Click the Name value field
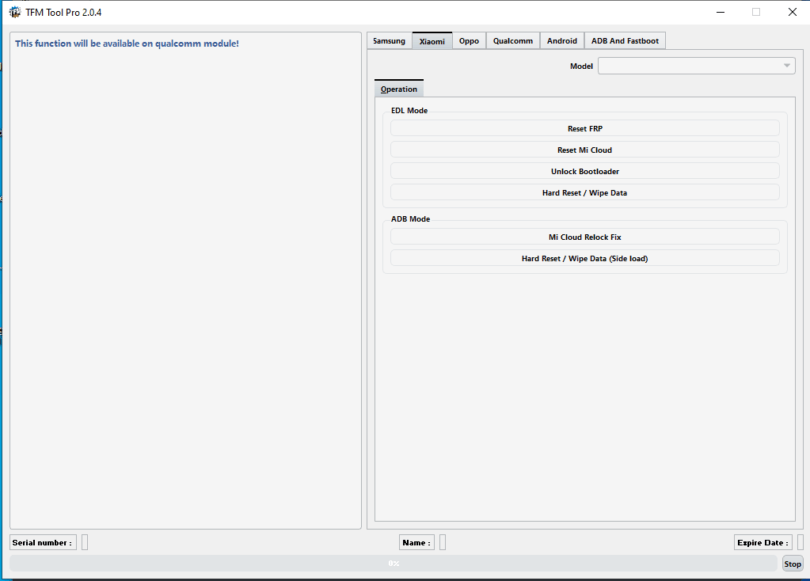 click(443, 542)
